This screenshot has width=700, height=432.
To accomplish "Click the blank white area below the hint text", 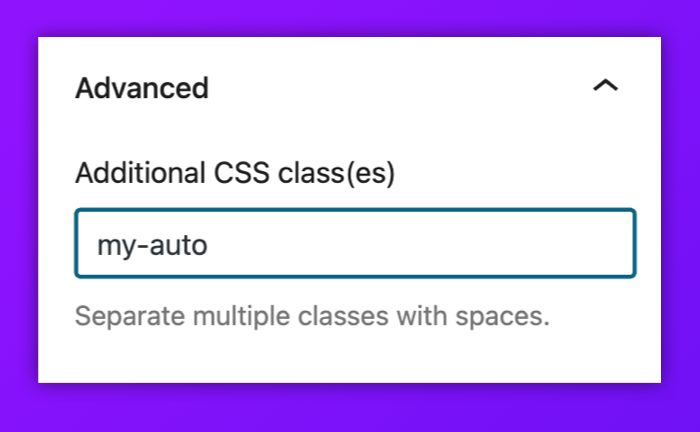I will point(350,359).
